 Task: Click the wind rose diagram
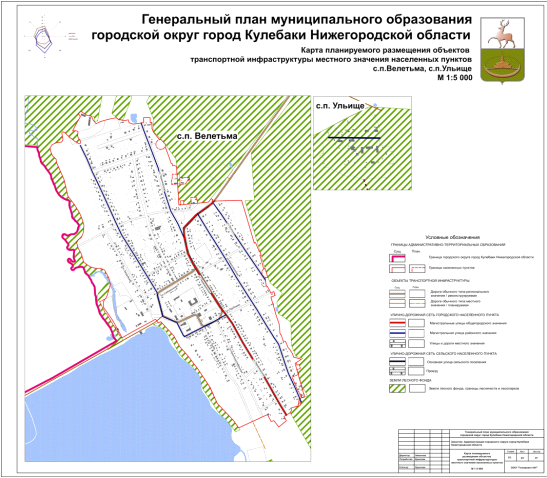point(44,35)
